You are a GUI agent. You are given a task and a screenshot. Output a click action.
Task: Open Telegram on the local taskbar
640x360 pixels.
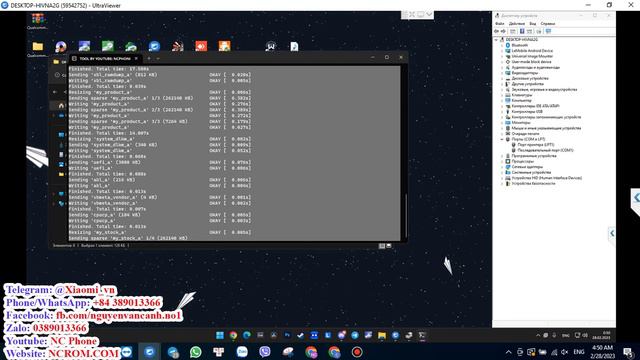click(x=173, y=352)
